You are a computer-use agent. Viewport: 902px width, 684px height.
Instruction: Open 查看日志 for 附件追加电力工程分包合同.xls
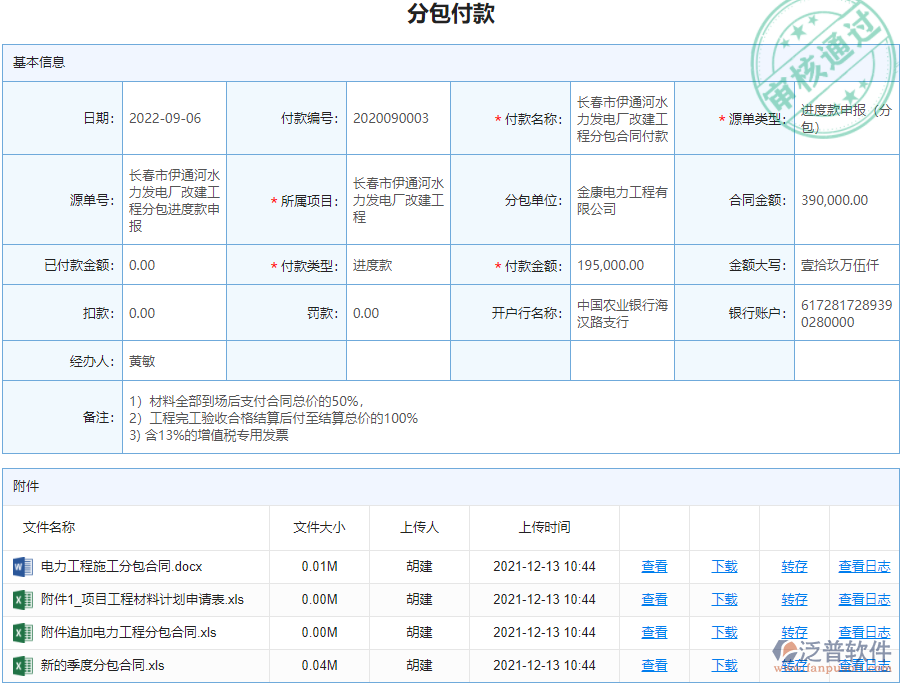click(x=864, y=632)
